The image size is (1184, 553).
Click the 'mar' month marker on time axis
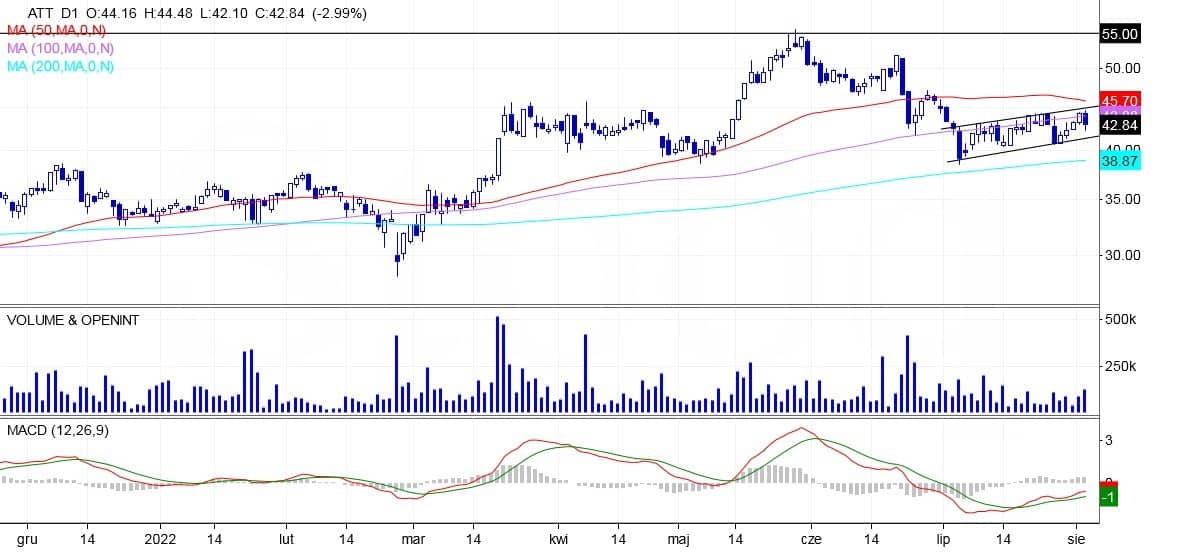[411, 538]
